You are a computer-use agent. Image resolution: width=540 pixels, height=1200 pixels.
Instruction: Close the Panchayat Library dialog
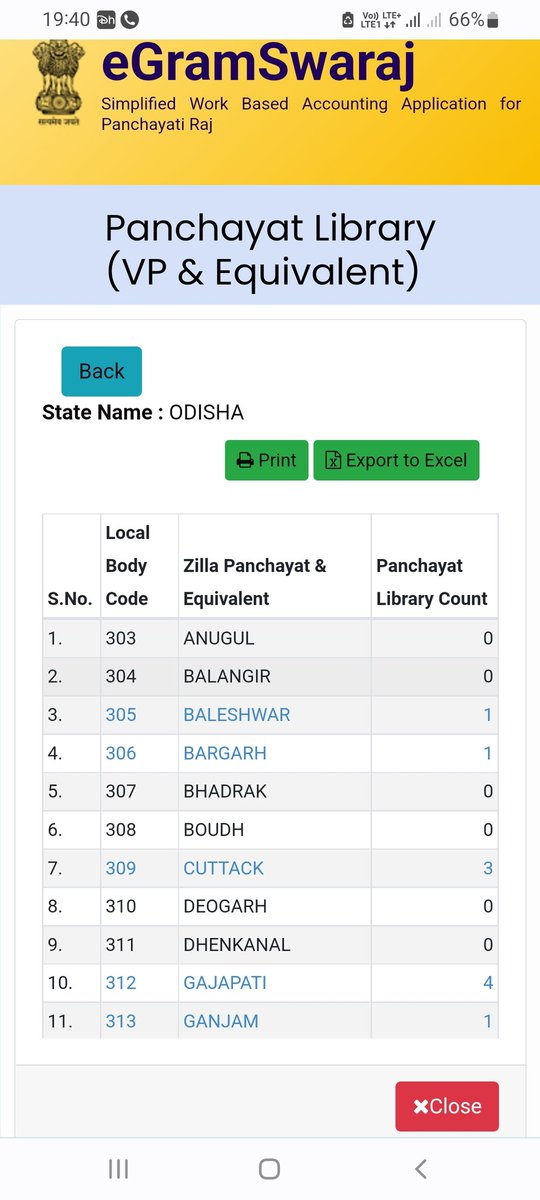tap(447, 1106)
